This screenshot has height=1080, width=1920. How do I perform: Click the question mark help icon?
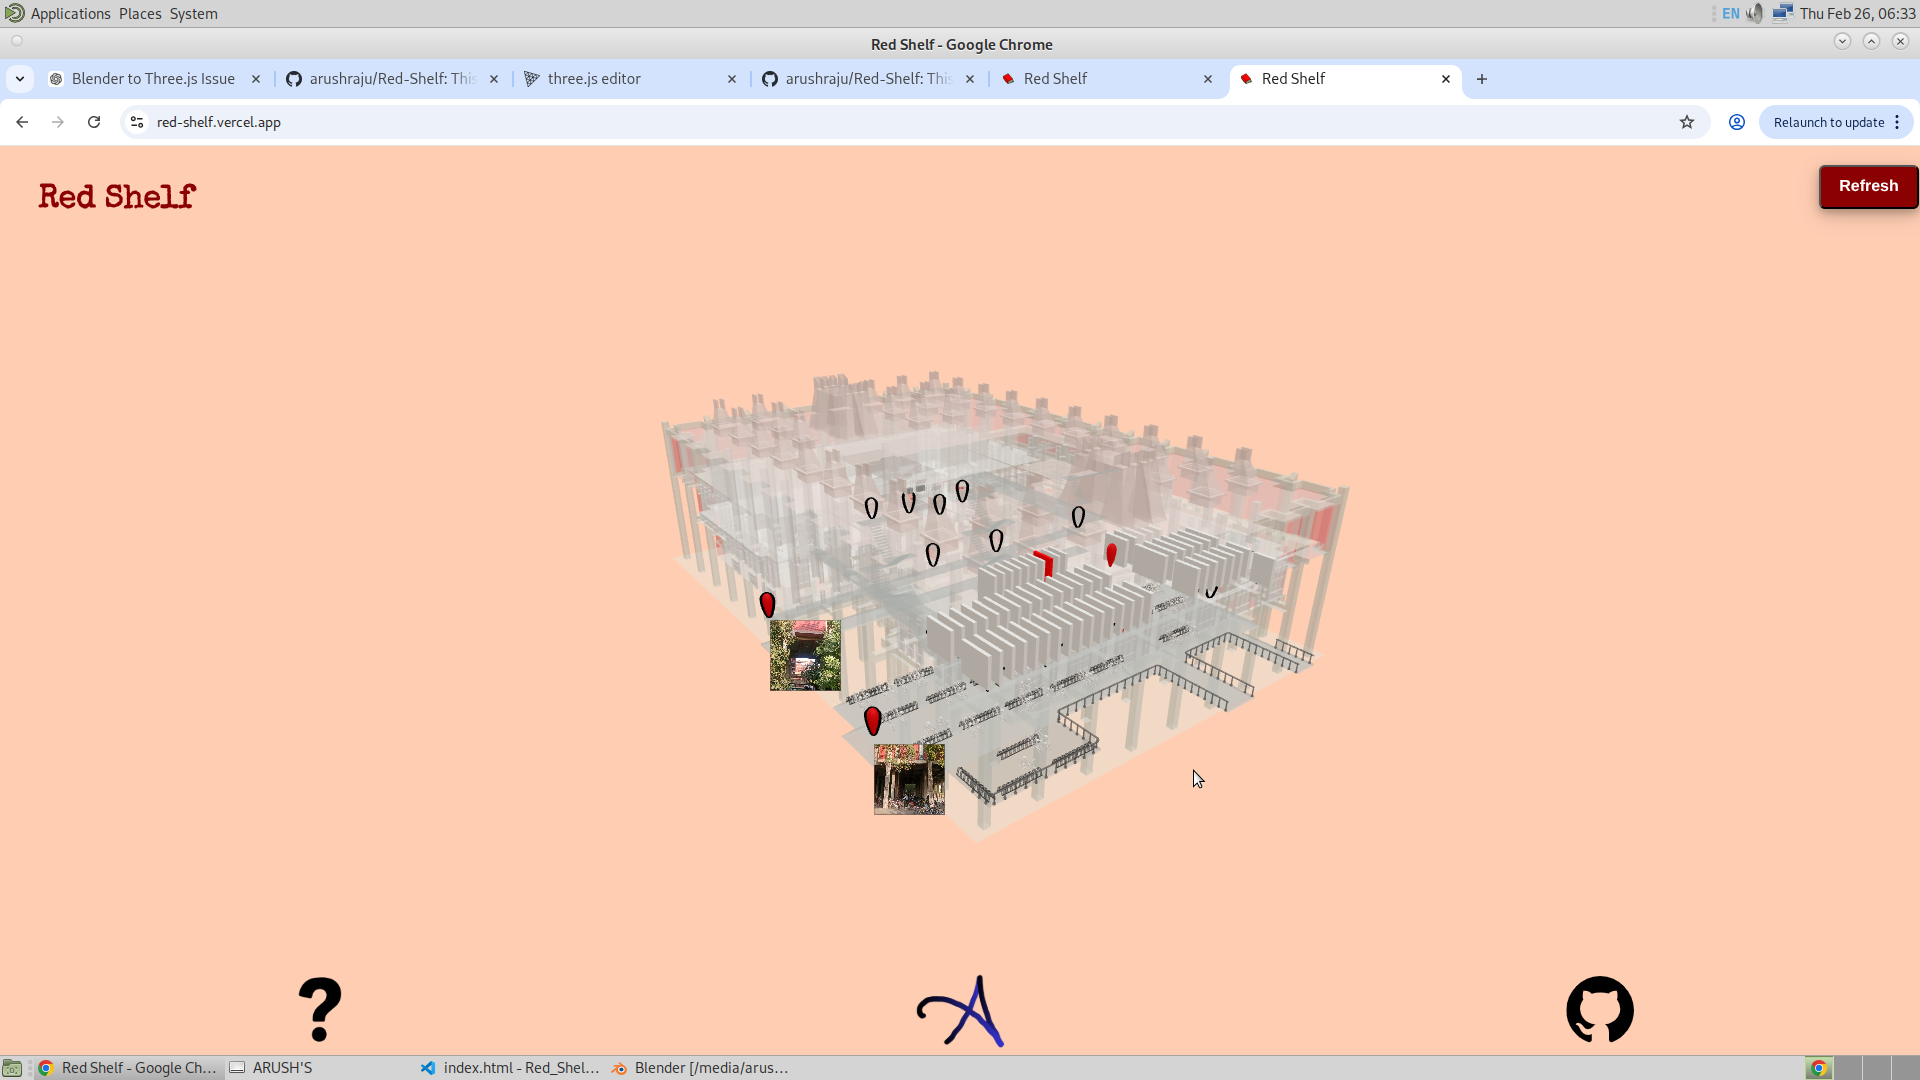tap(320, 1009)
